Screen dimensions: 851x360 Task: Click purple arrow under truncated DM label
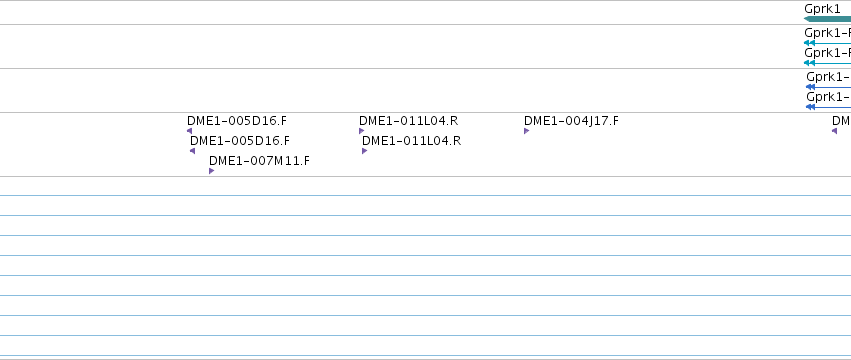[834, 131]
